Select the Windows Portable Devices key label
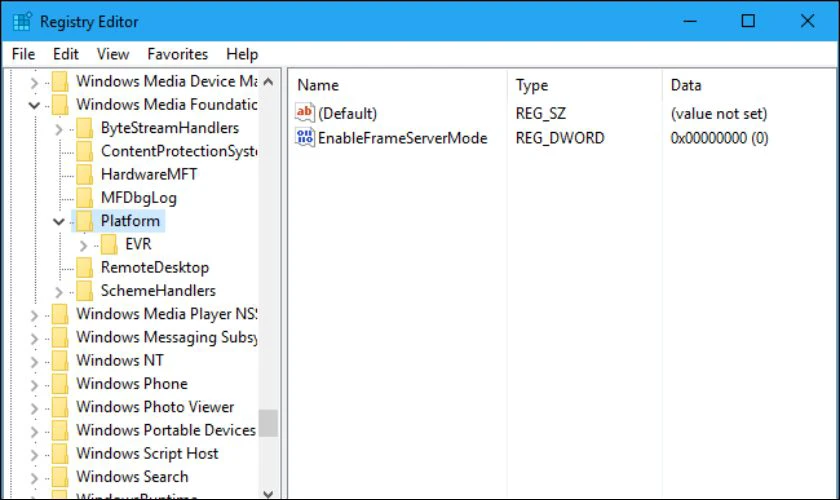Image resolution: width=840 pixels, height=500 pixels. click(x=166, y=430)
